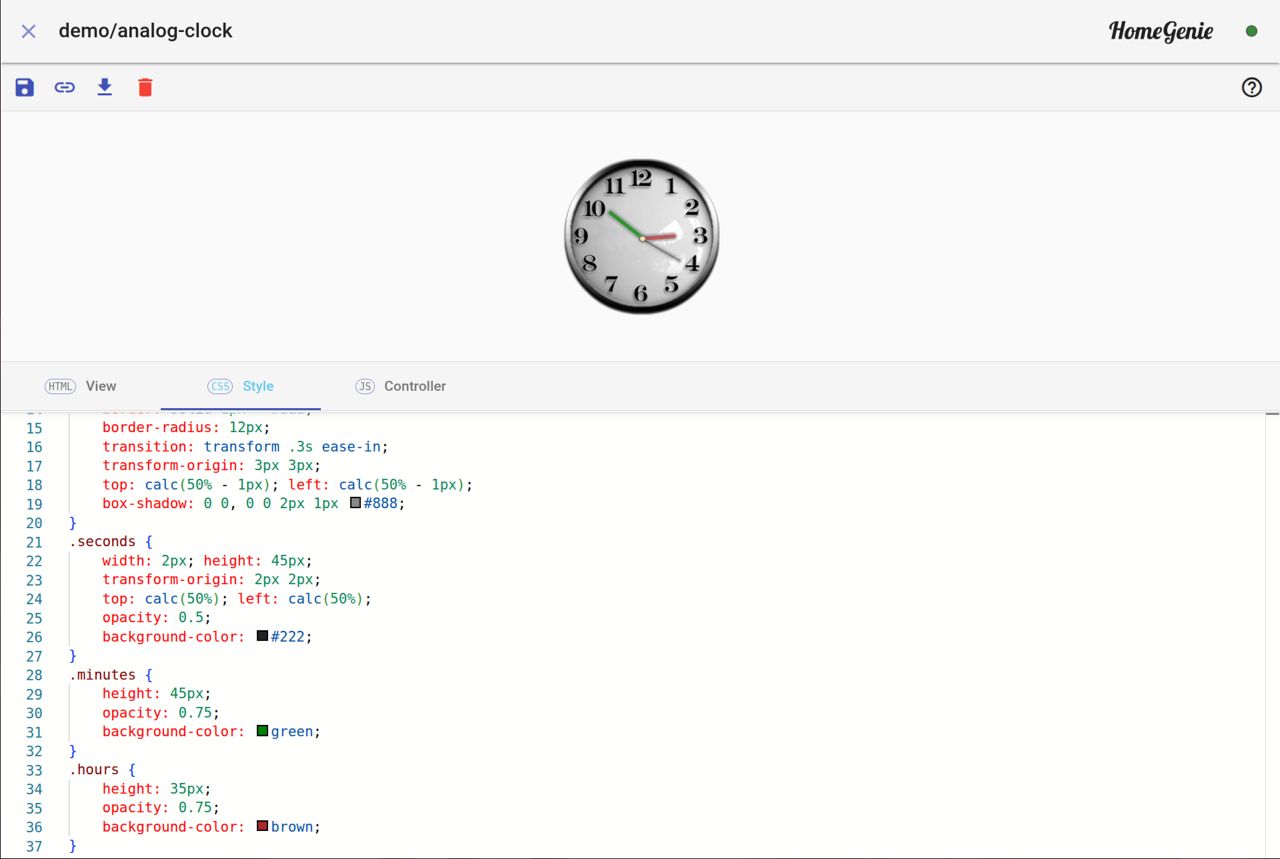Click the blue save icon
The image size is (1280, 859).
25,87
